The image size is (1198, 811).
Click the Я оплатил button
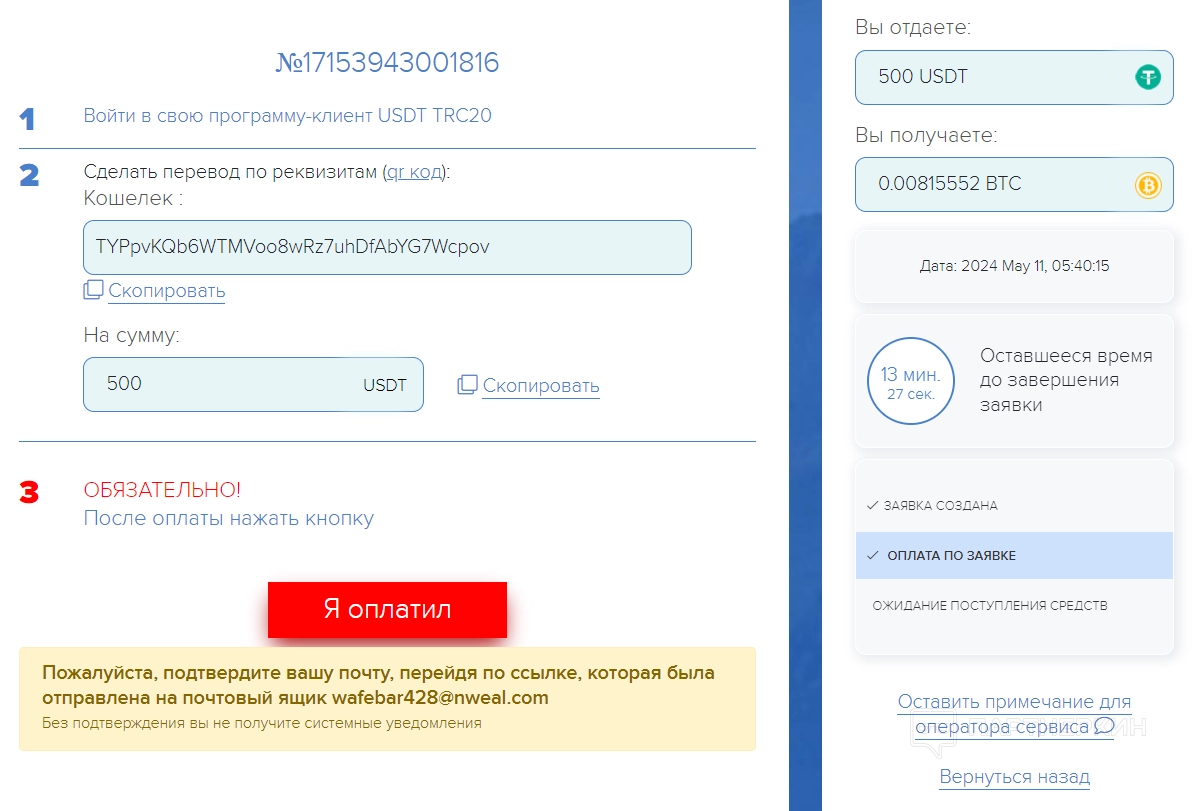[x=387, y=609]
